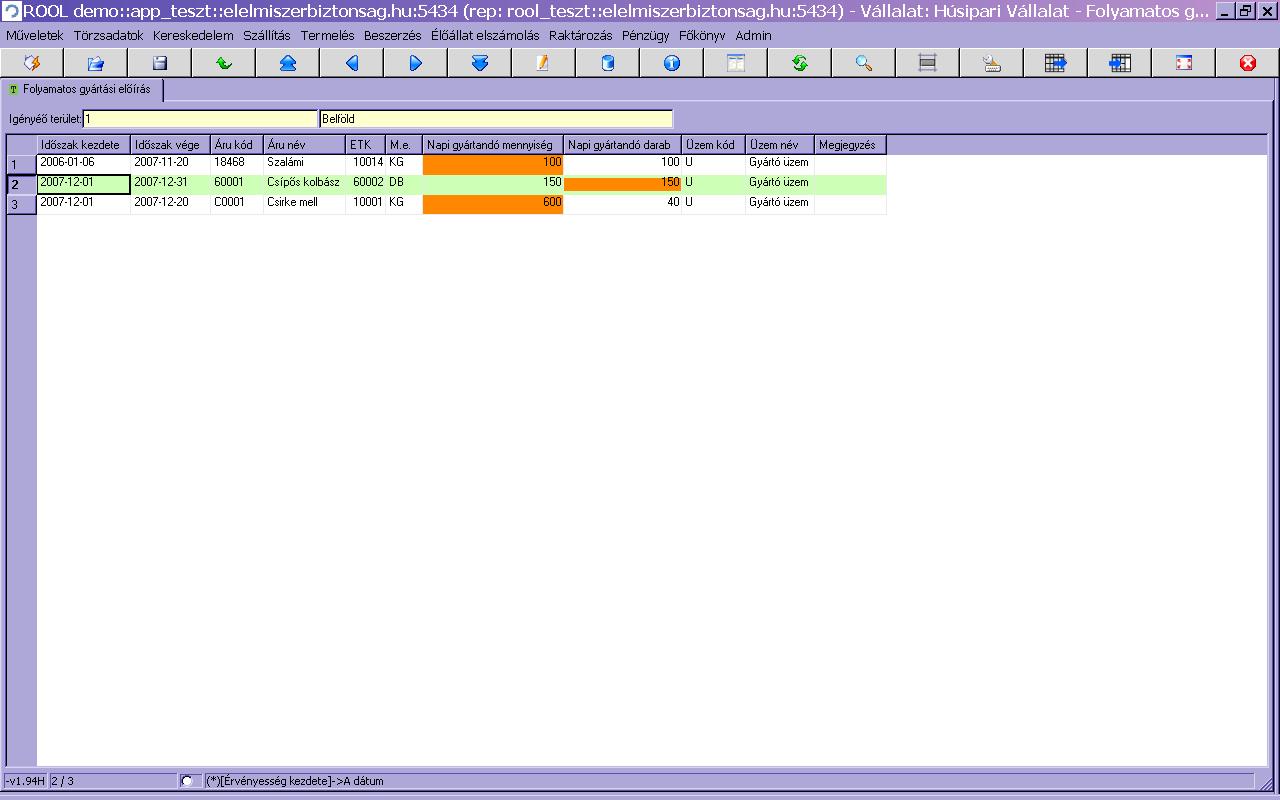Viewport: 1280px width, 800px height.
Task: Open the Admin menu
Action: click(754, 35)
